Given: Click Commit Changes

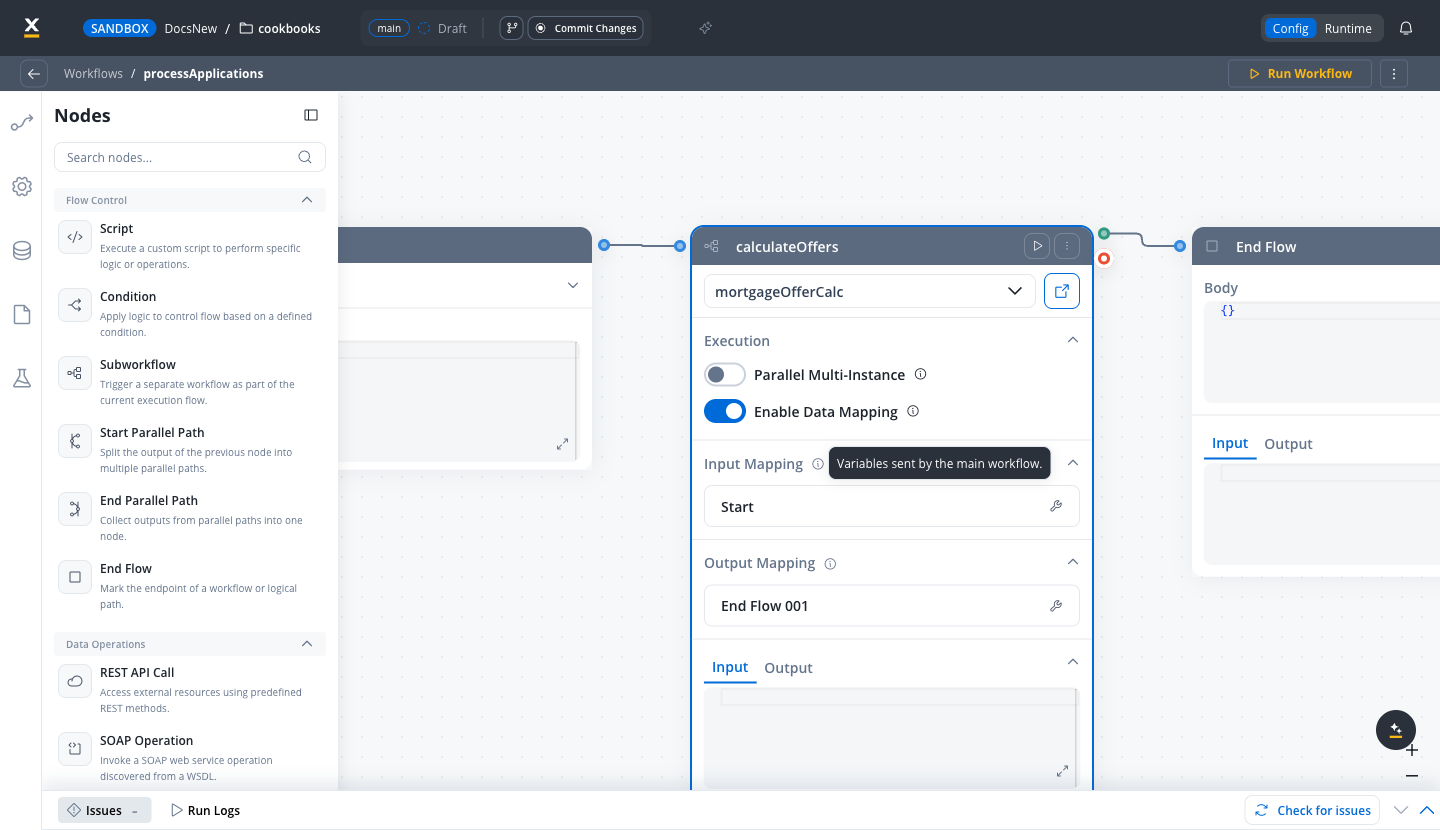Looking at the screenshot, I should 585,28.
